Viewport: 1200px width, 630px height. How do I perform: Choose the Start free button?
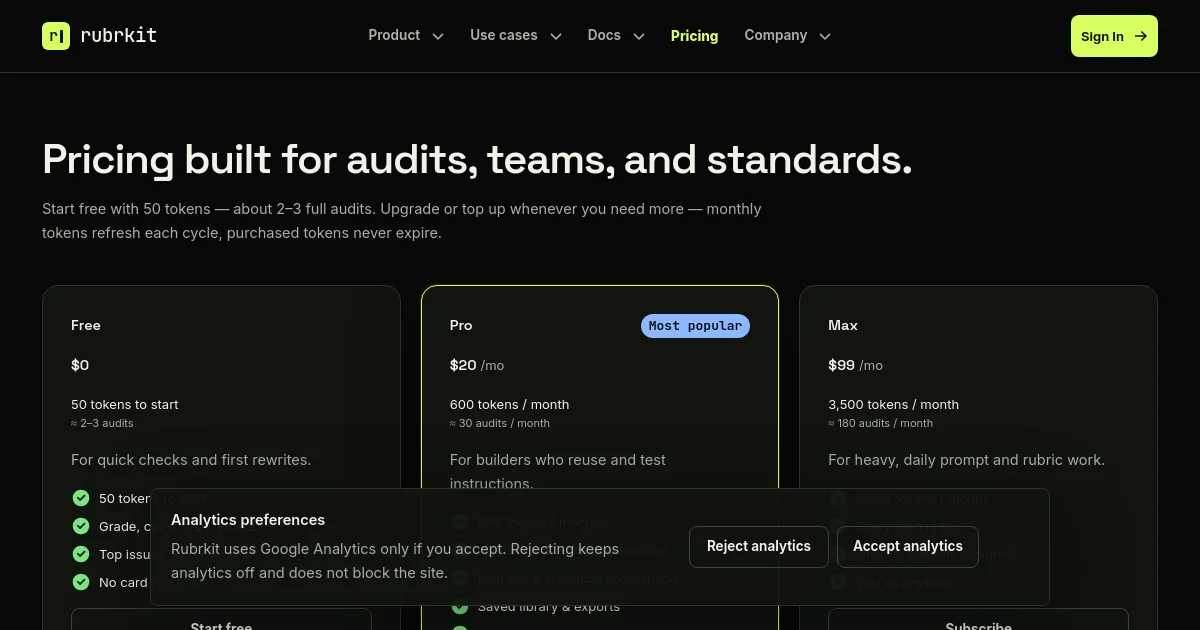221,619
